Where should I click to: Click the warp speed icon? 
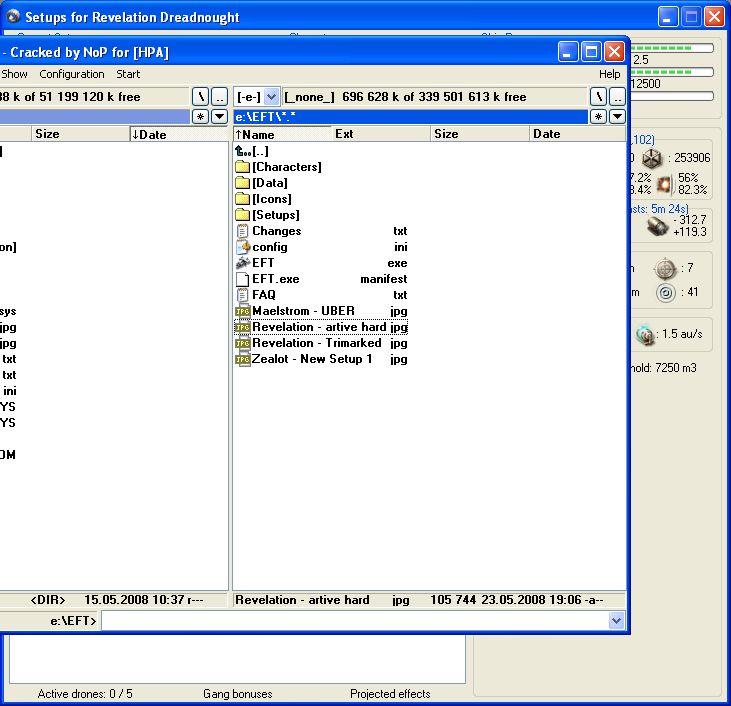tap(646, 333)
